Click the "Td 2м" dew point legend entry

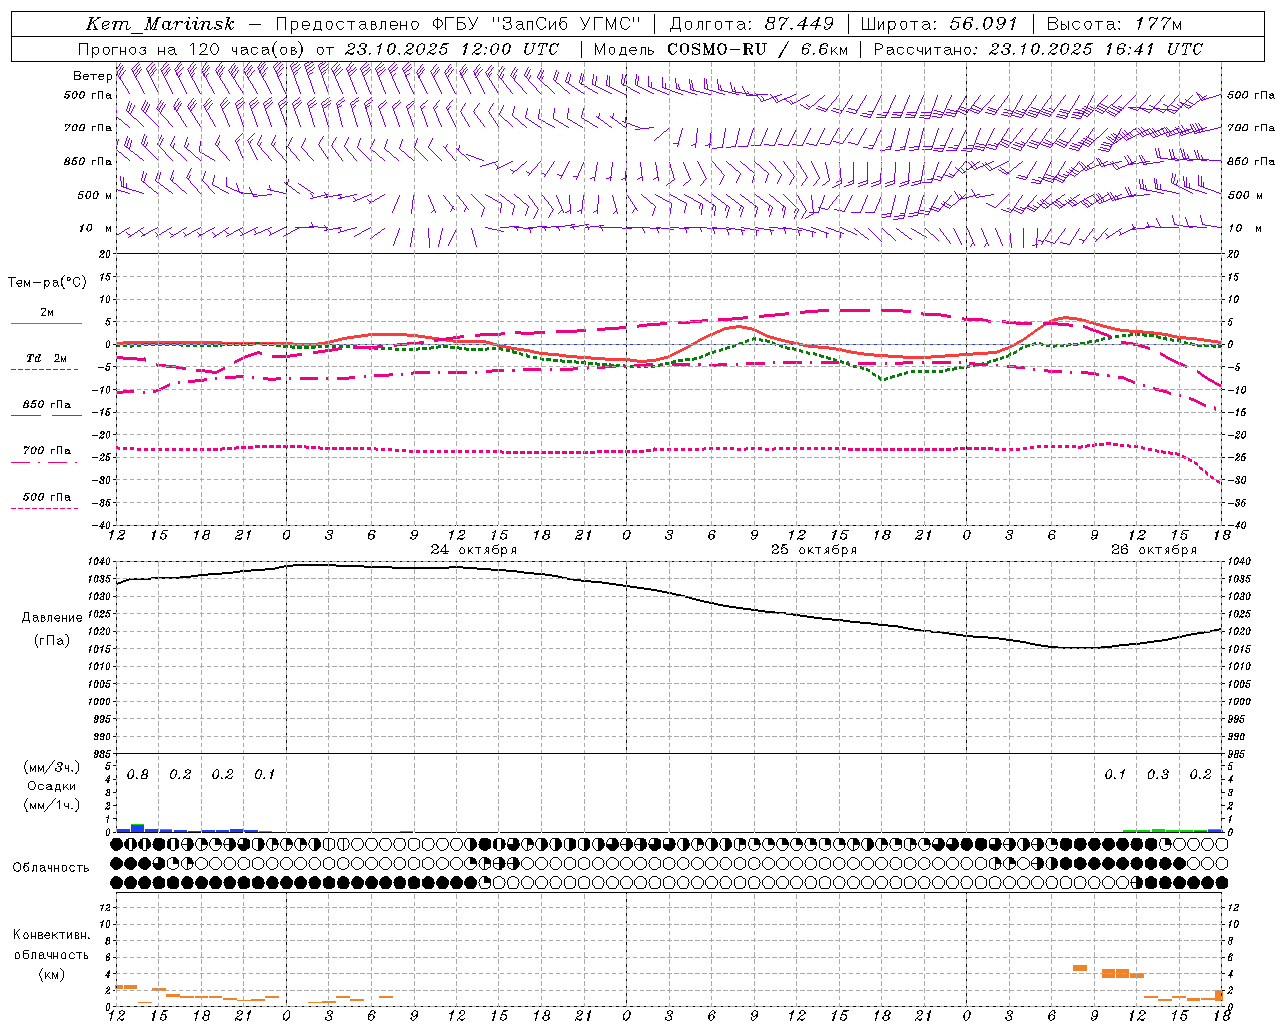(46, 358)
